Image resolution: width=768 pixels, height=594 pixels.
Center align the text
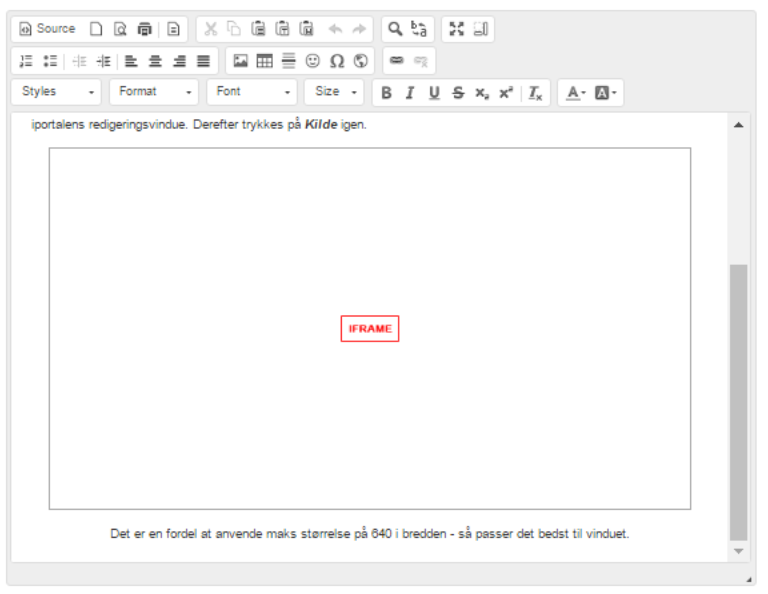pos(155,61)
